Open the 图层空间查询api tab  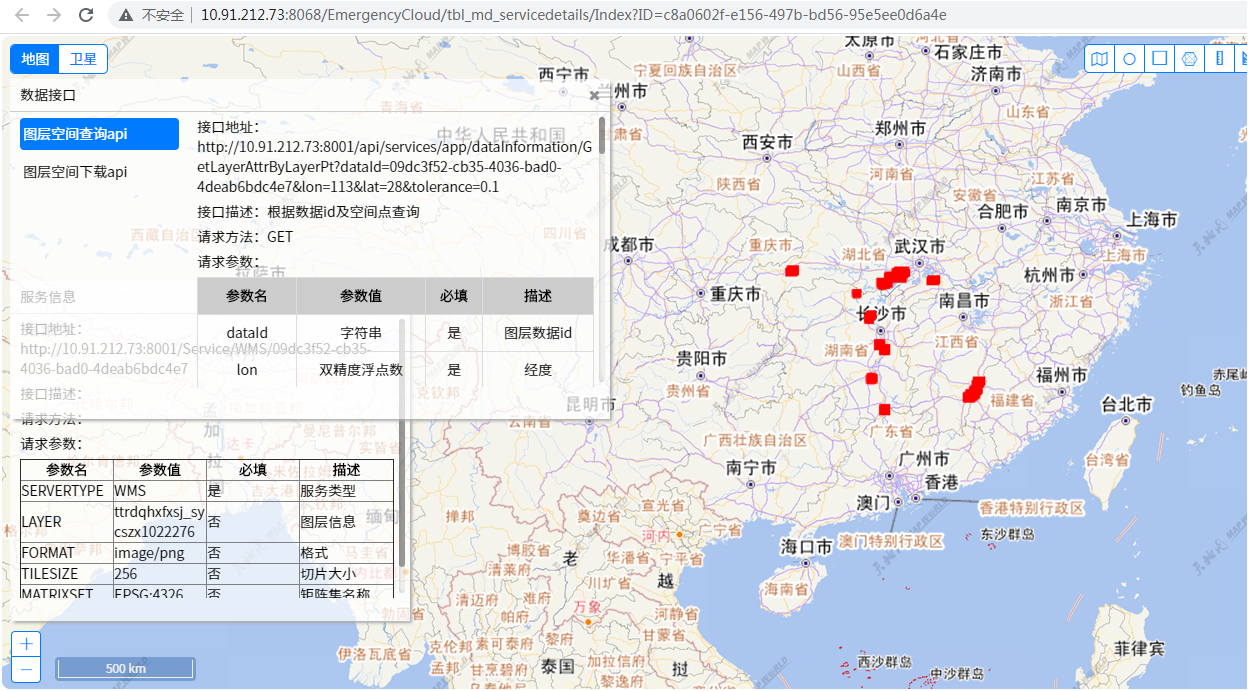point(99,134)
